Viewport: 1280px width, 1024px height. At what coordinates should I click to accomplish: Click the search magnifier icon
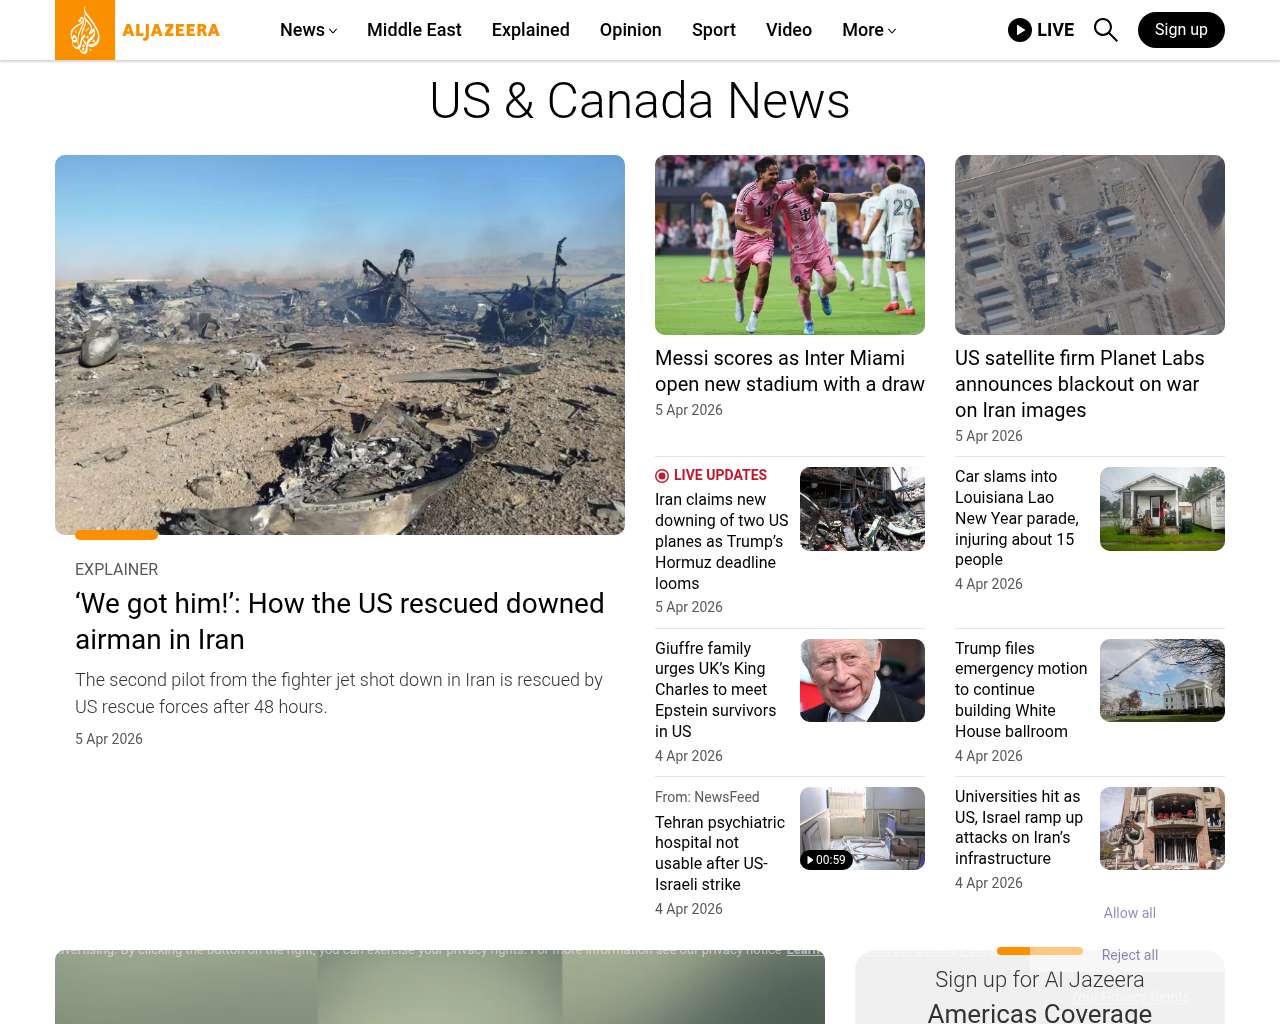pos(1105,30)
